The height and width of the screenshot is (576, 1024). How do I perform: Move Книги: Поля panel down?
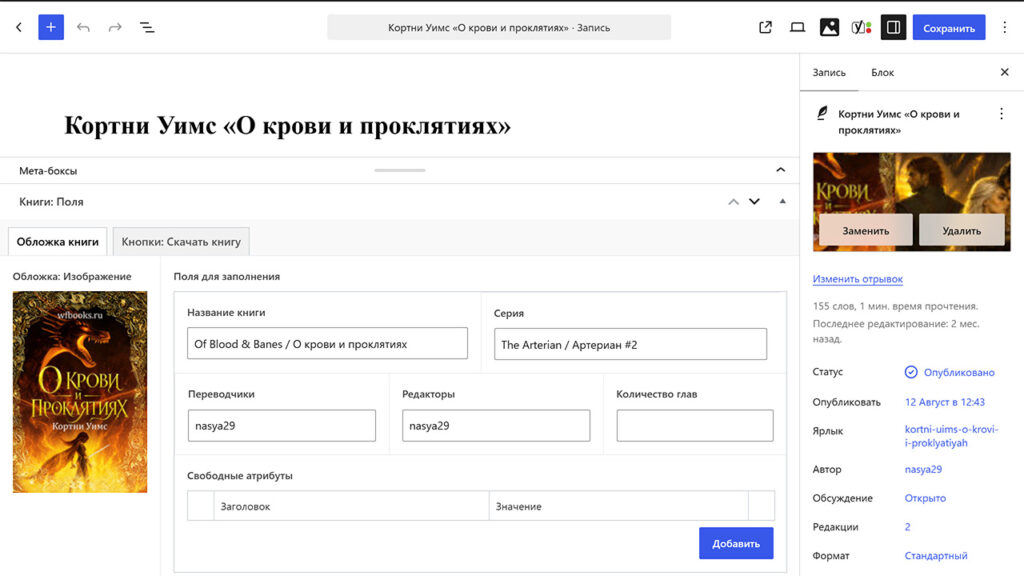pyautogui.click(x=754, y=202)
